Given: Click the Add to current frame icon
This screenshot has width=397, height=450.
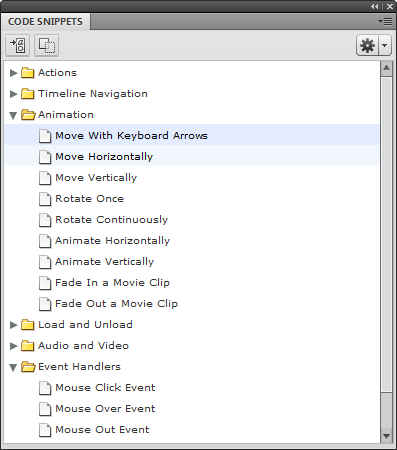Looking at the screenshot, I should (18, 45).
